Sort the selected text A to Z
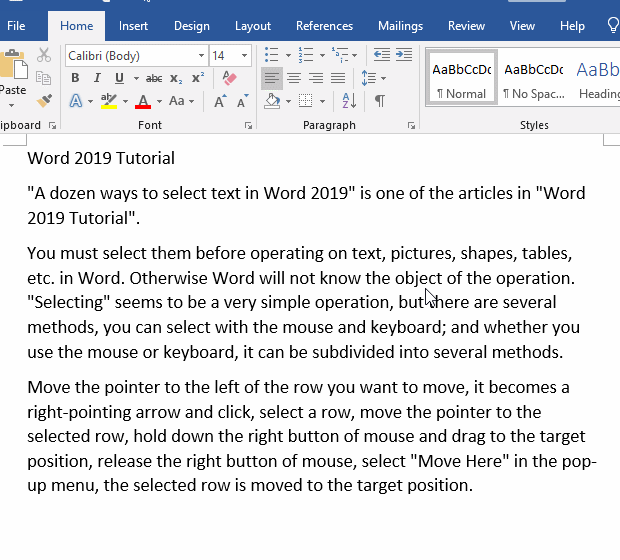The image size is (620, 560). click(349, 101)
